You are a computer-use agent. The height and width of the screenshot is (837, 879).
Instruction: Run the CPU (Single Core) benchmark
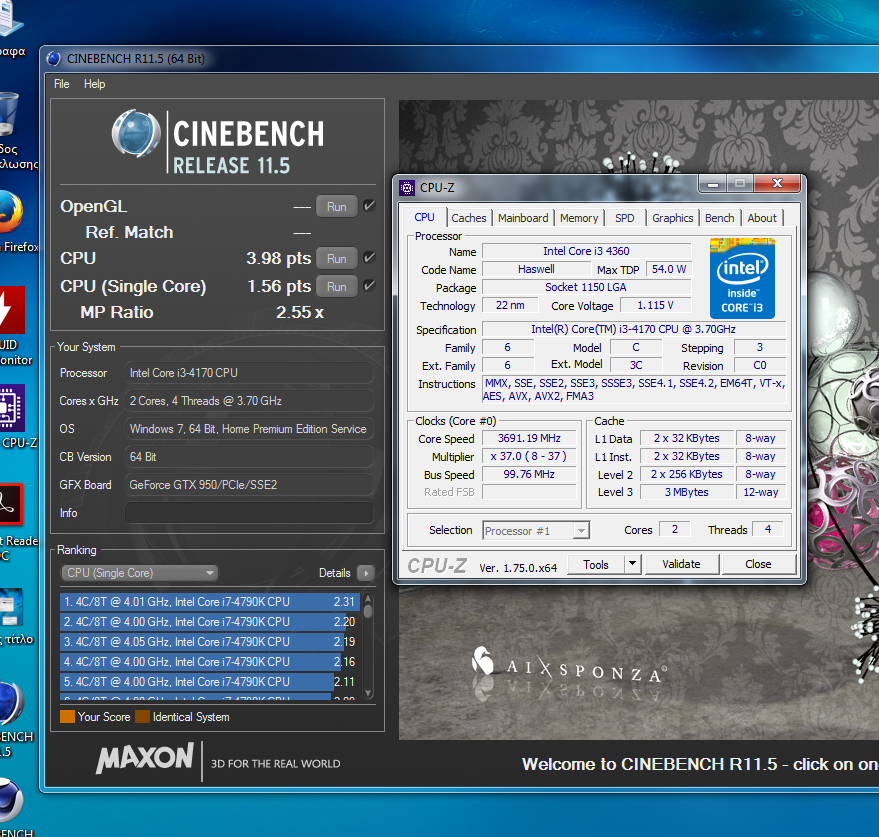click(336, 286)
